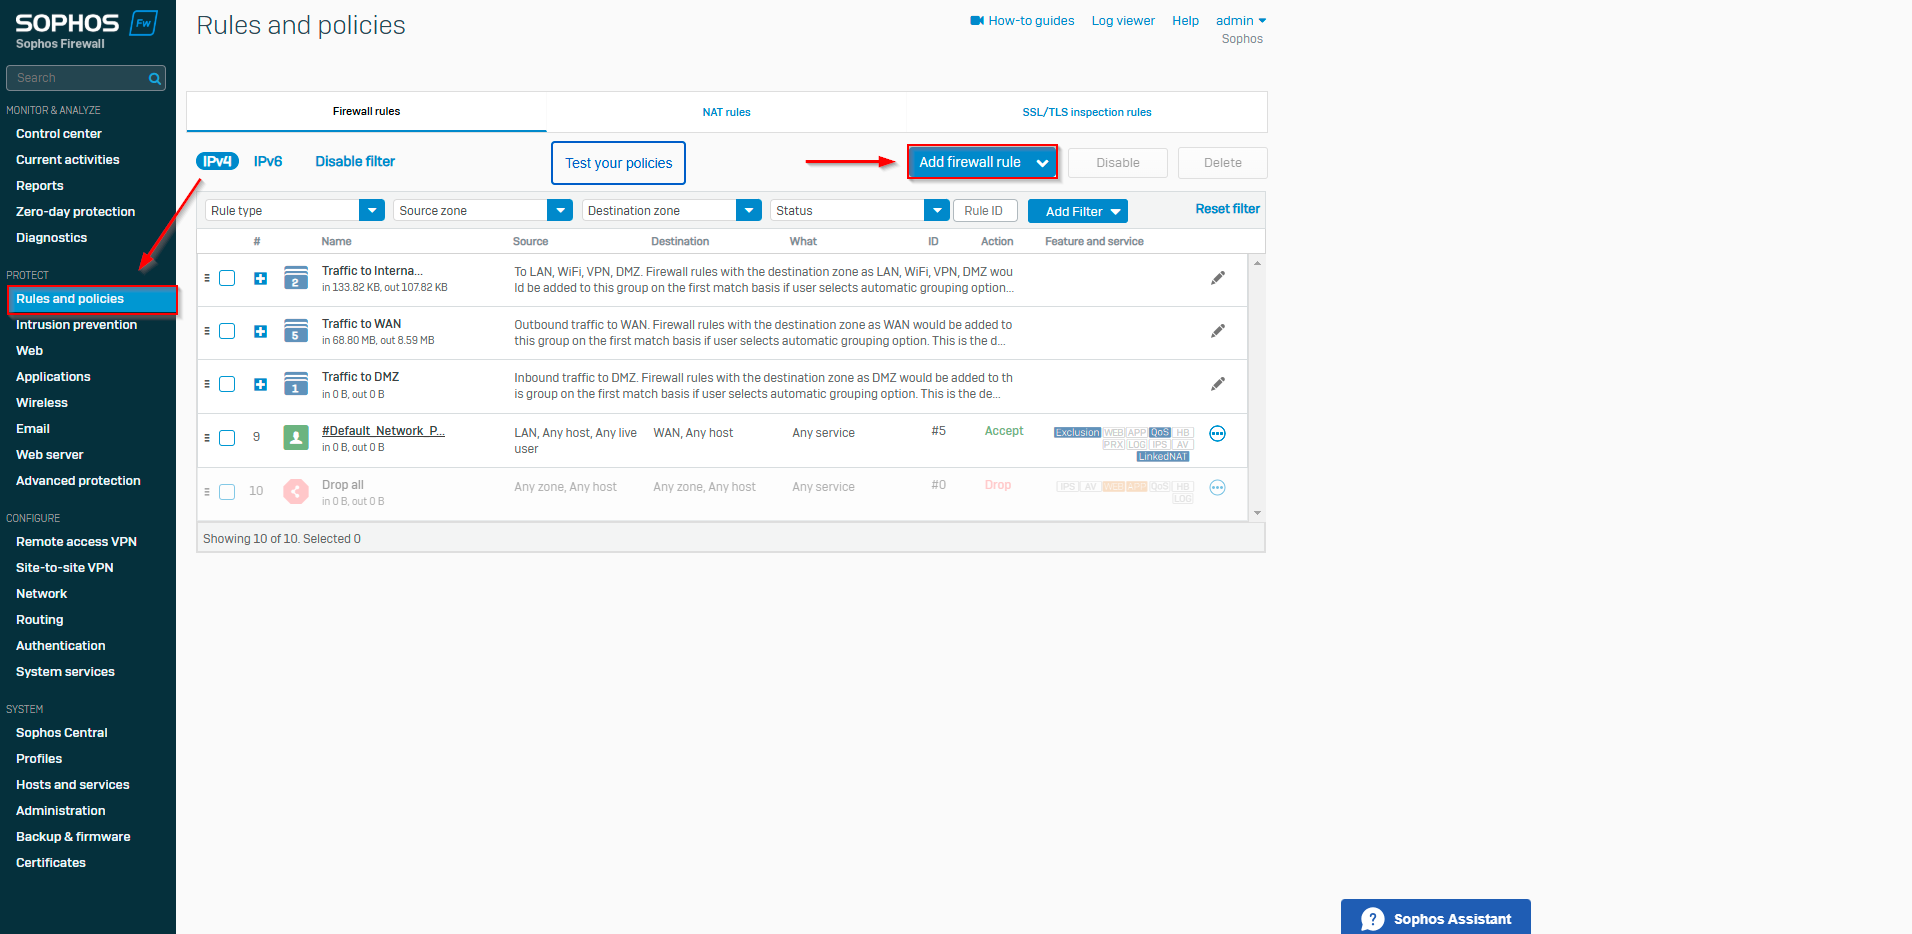Image resolution: width=1912 pixels, height=934 pixels.
Task: Click the Drop all rule red icon
Action: [x=296, y=491]
